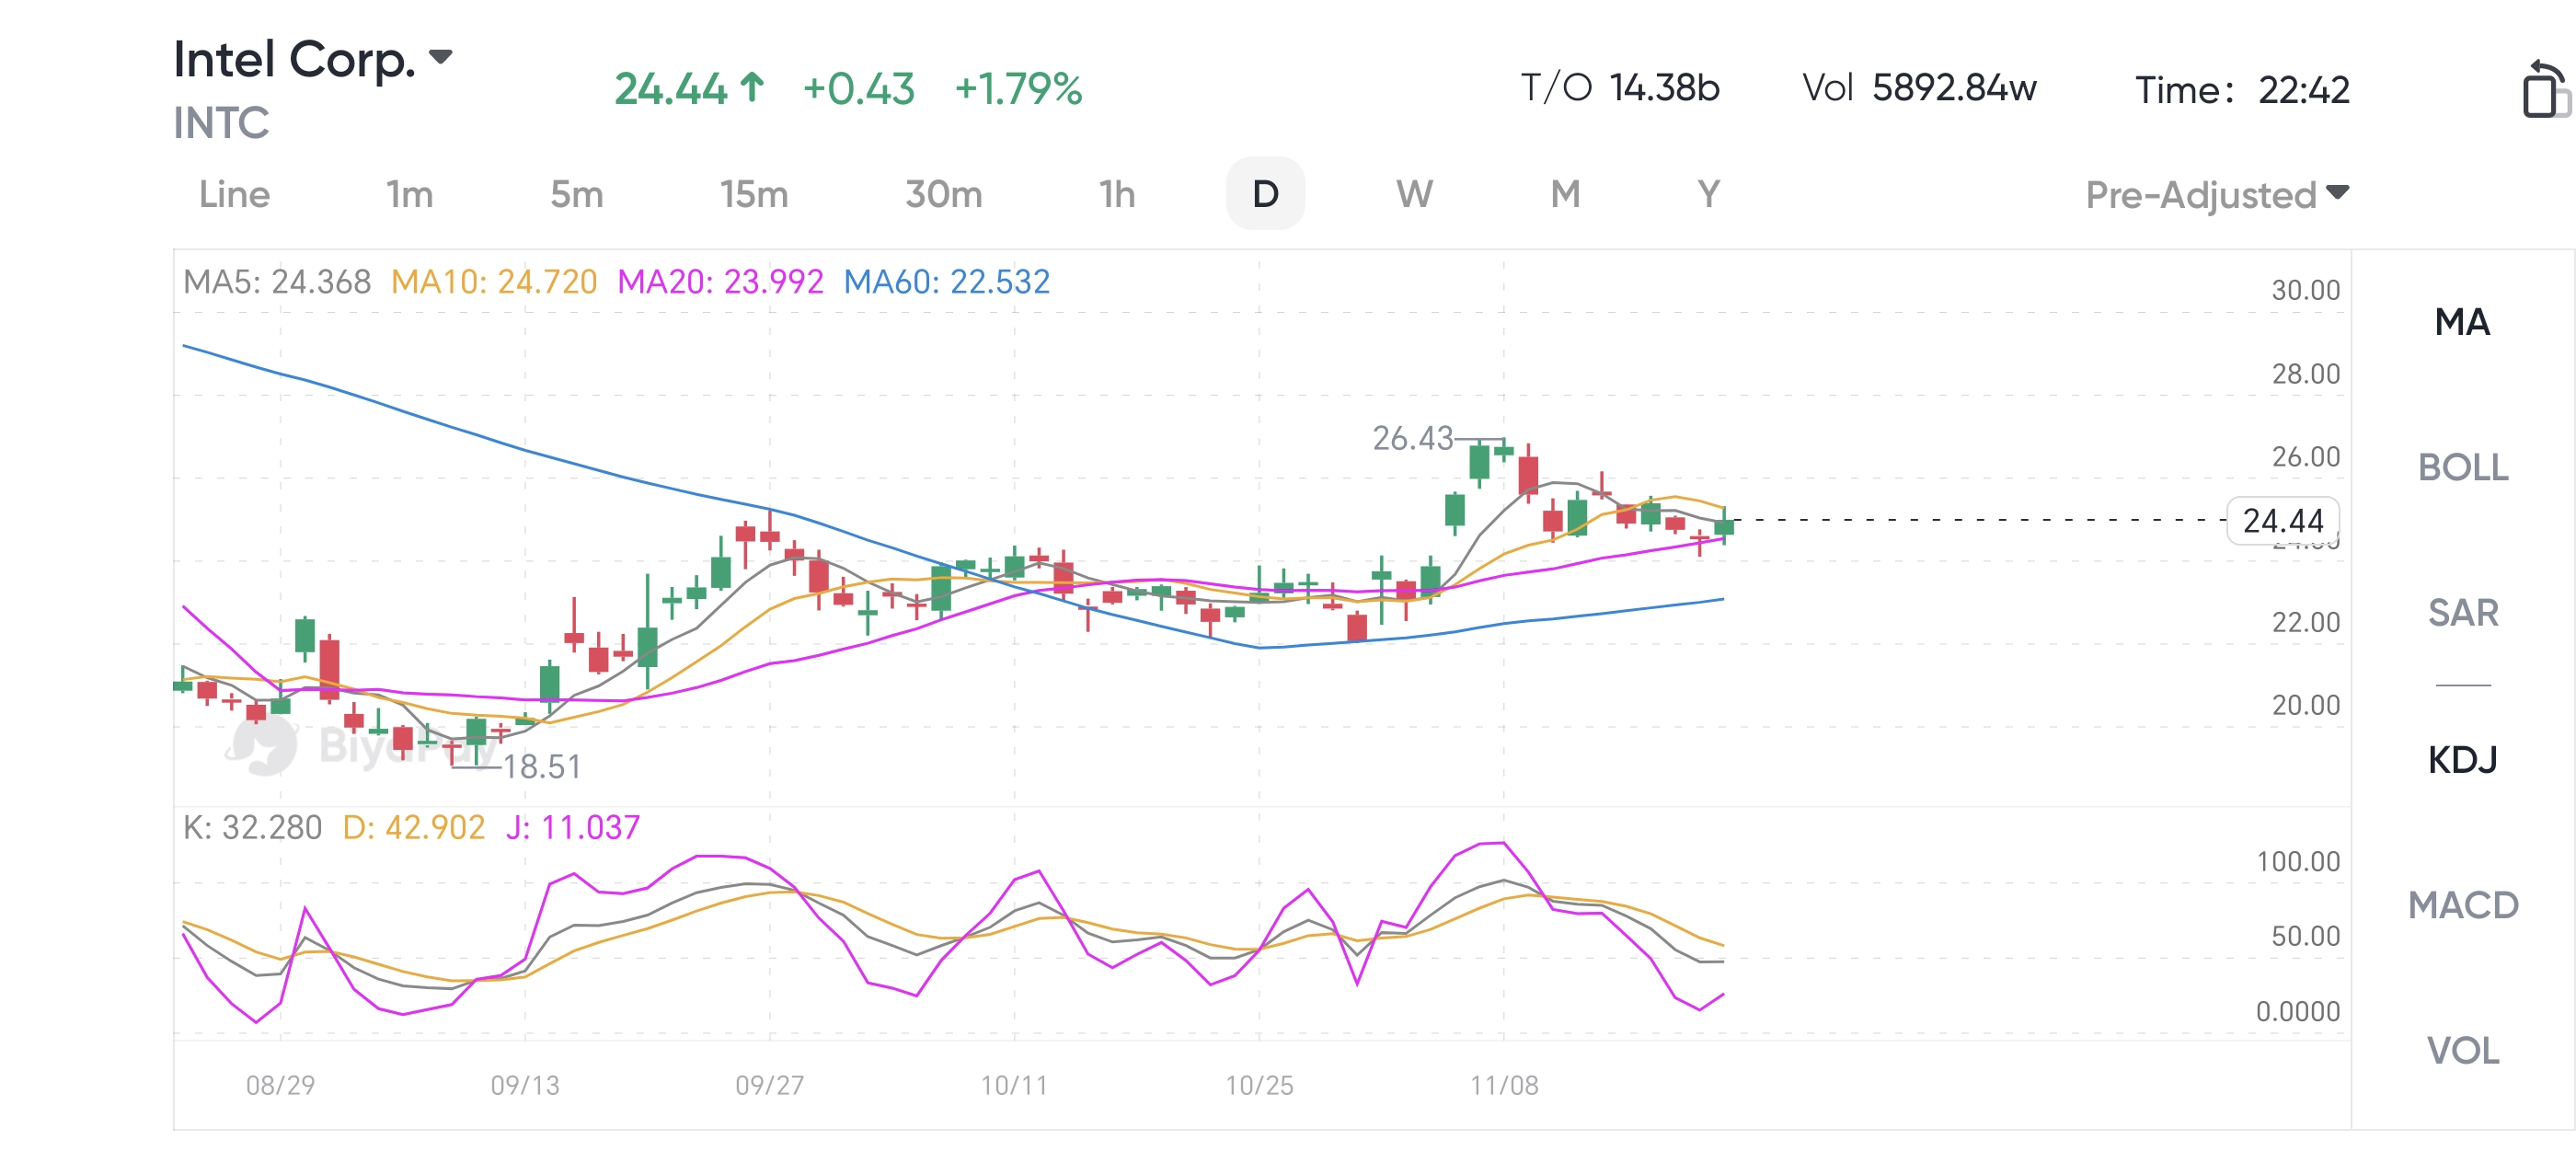Click the current price 24.44 in header
The height and width of the screenshot is (1163, 2576).
tap(670, 89)
